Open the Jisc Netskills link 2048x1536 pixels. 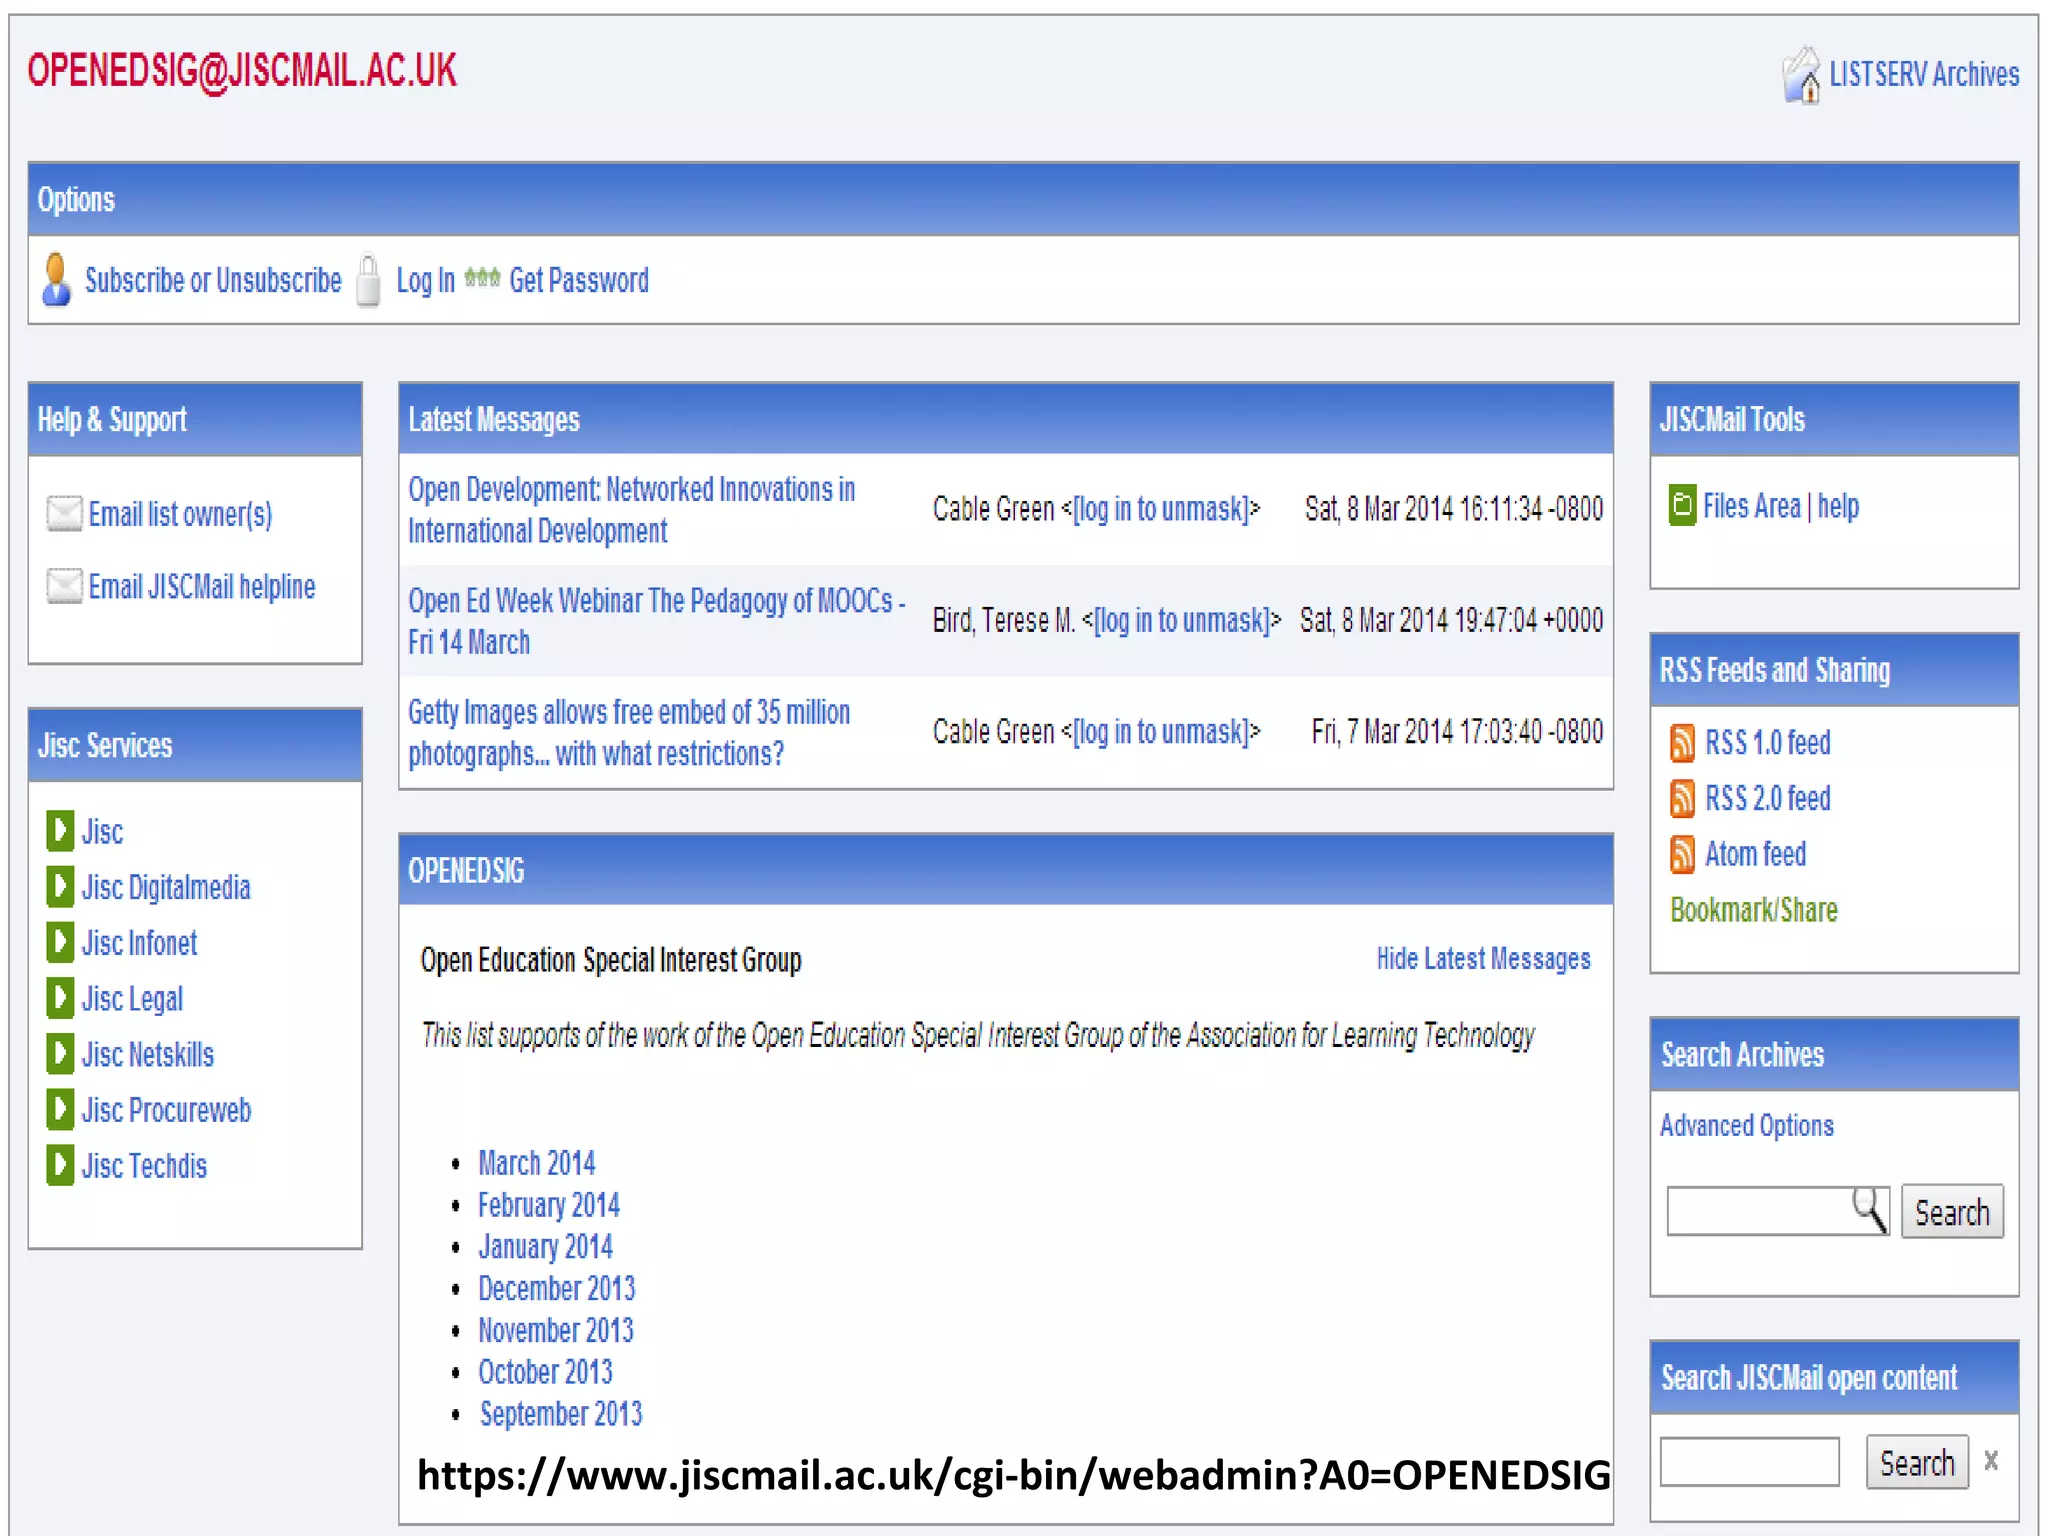pyautogui.click(x=148, y=1055)
